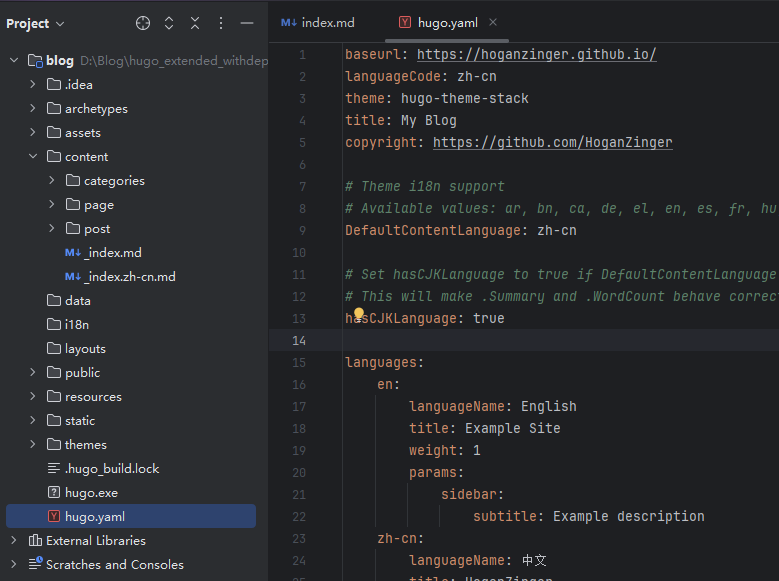The width and height of the screenshot is (779, 581).
Task: Hide the Project tool window
Action: (247, 23)
